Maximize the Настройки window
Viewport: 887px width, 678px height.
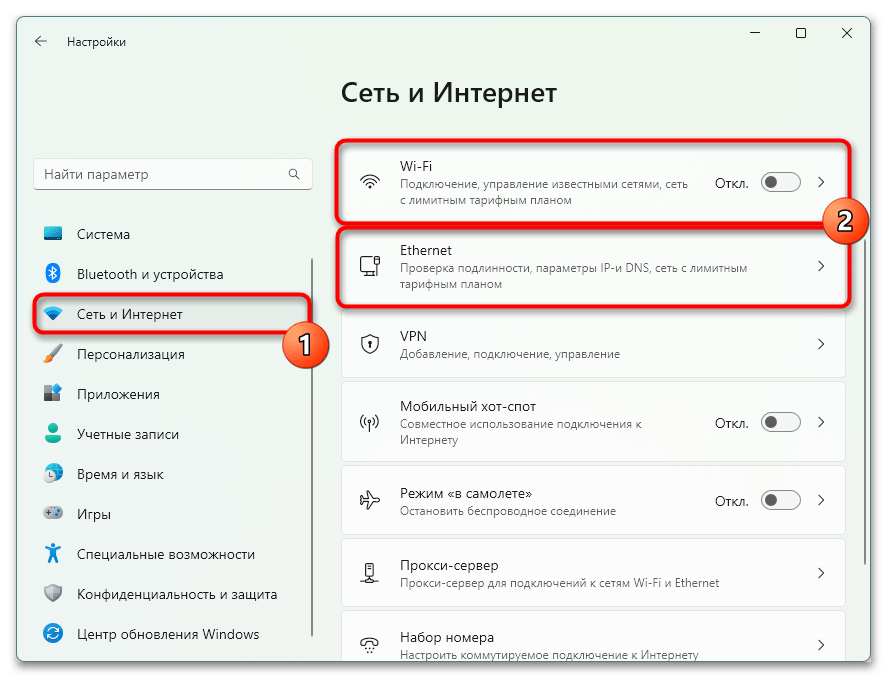801,33
